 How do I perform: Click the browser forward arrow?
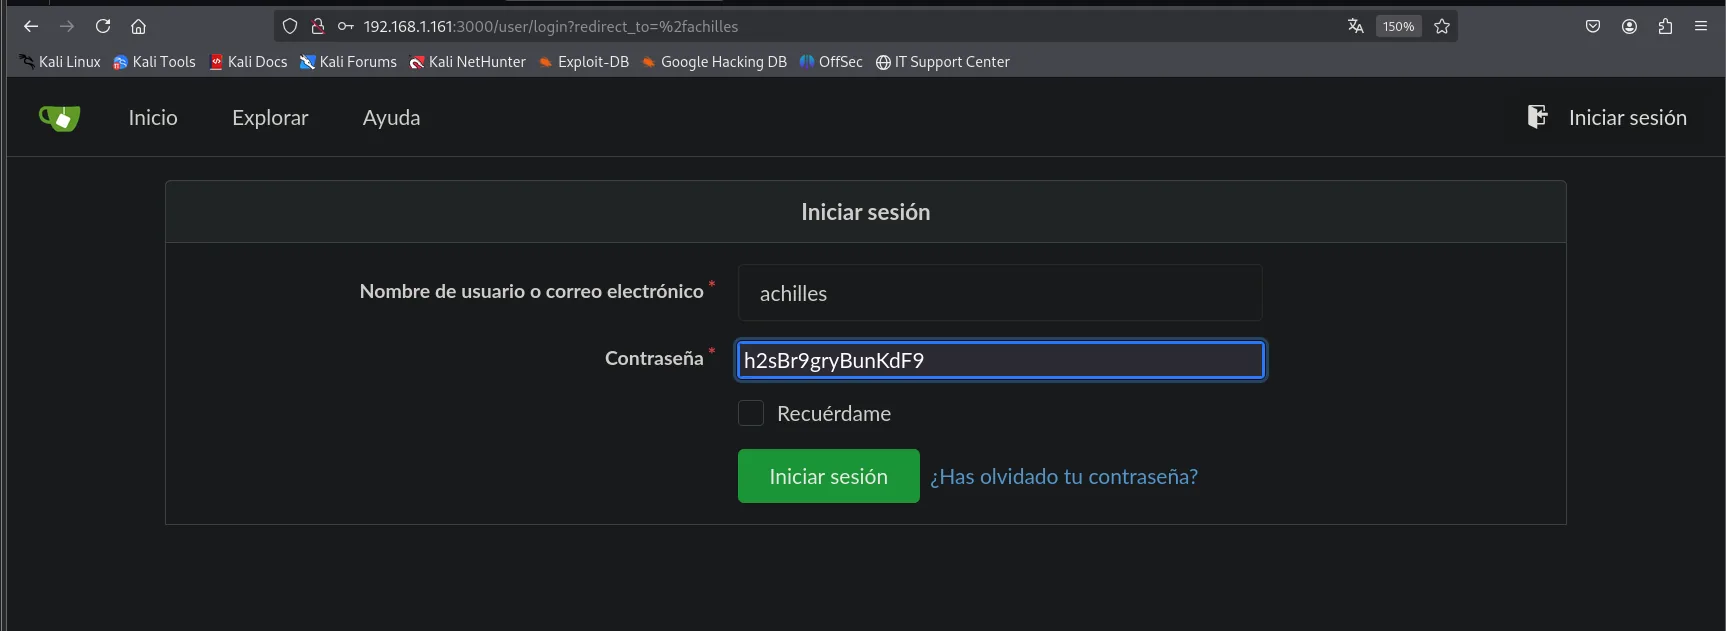pyautogui.click(x=67, y=27)
